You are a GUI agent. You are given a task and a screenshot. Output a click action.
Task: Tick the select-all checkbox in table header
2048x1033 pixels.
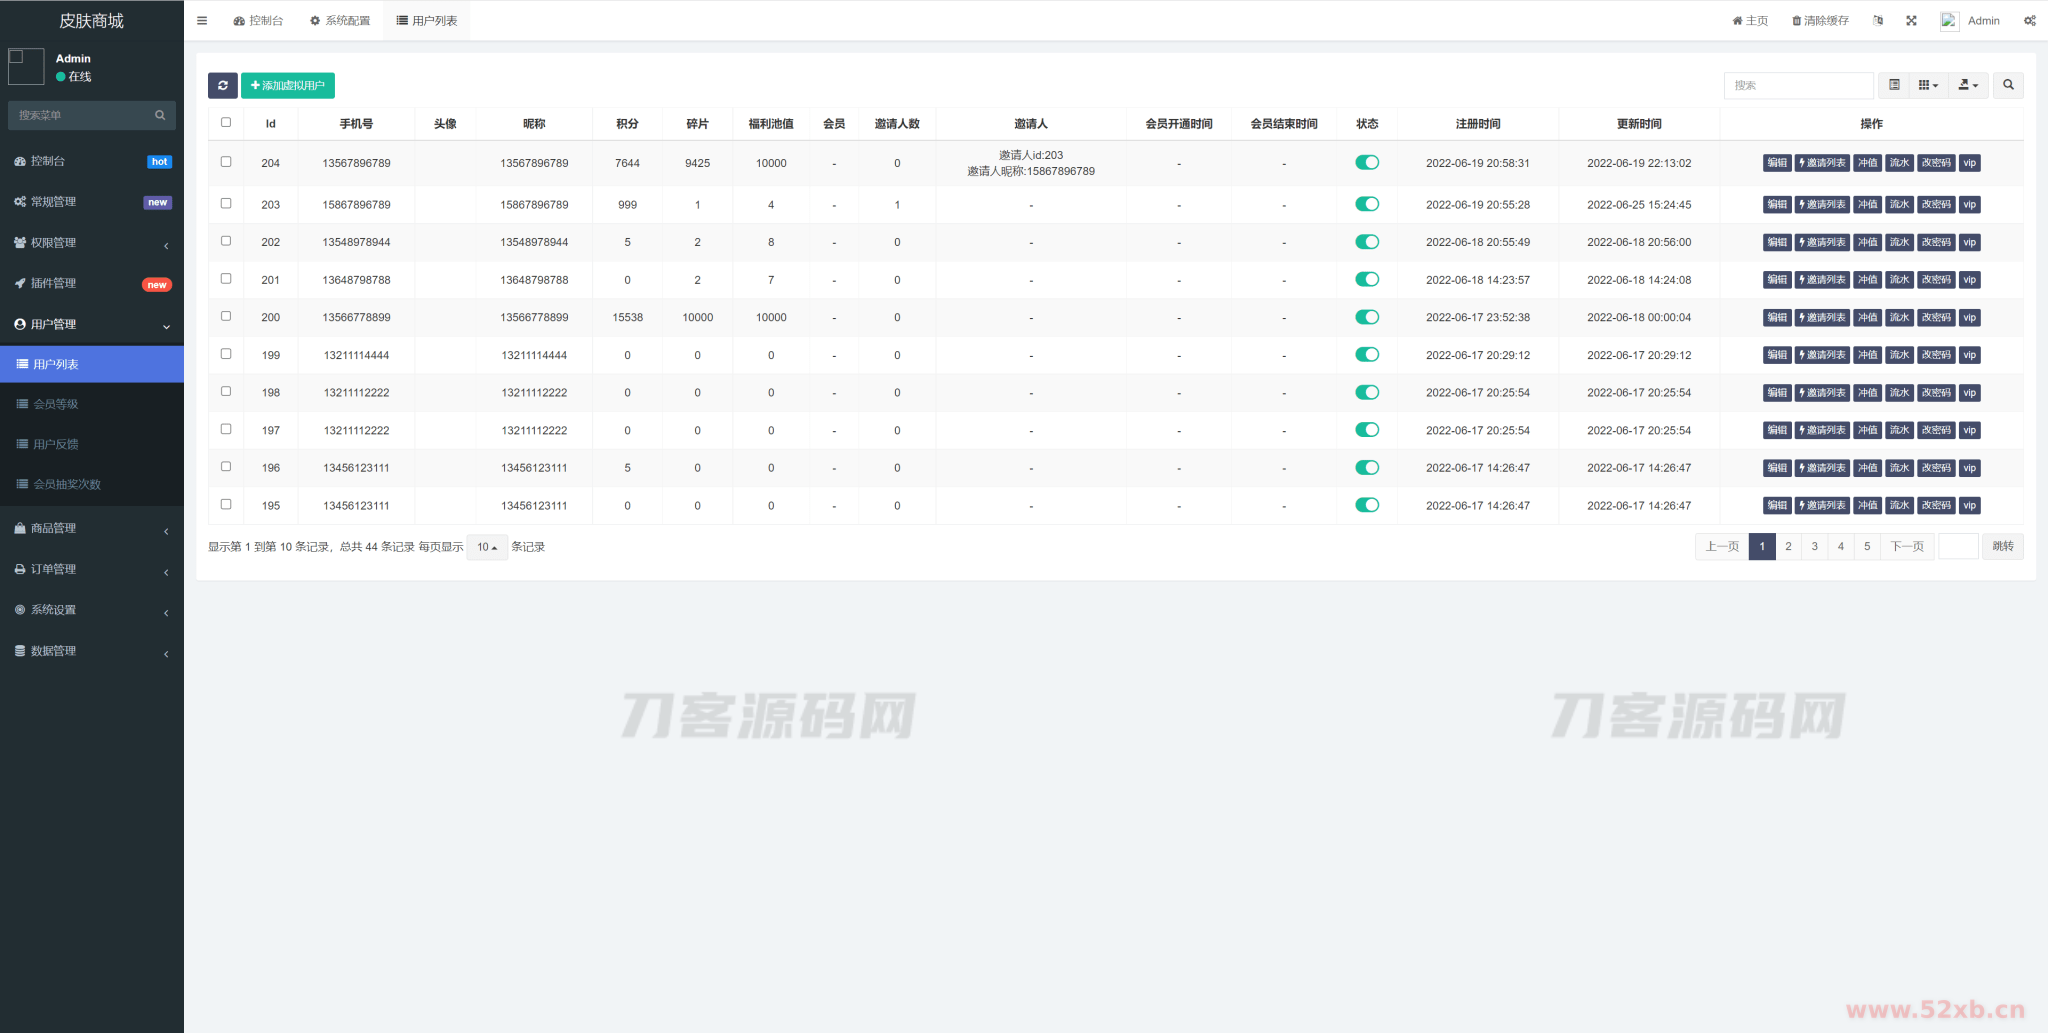click(226, 123)
